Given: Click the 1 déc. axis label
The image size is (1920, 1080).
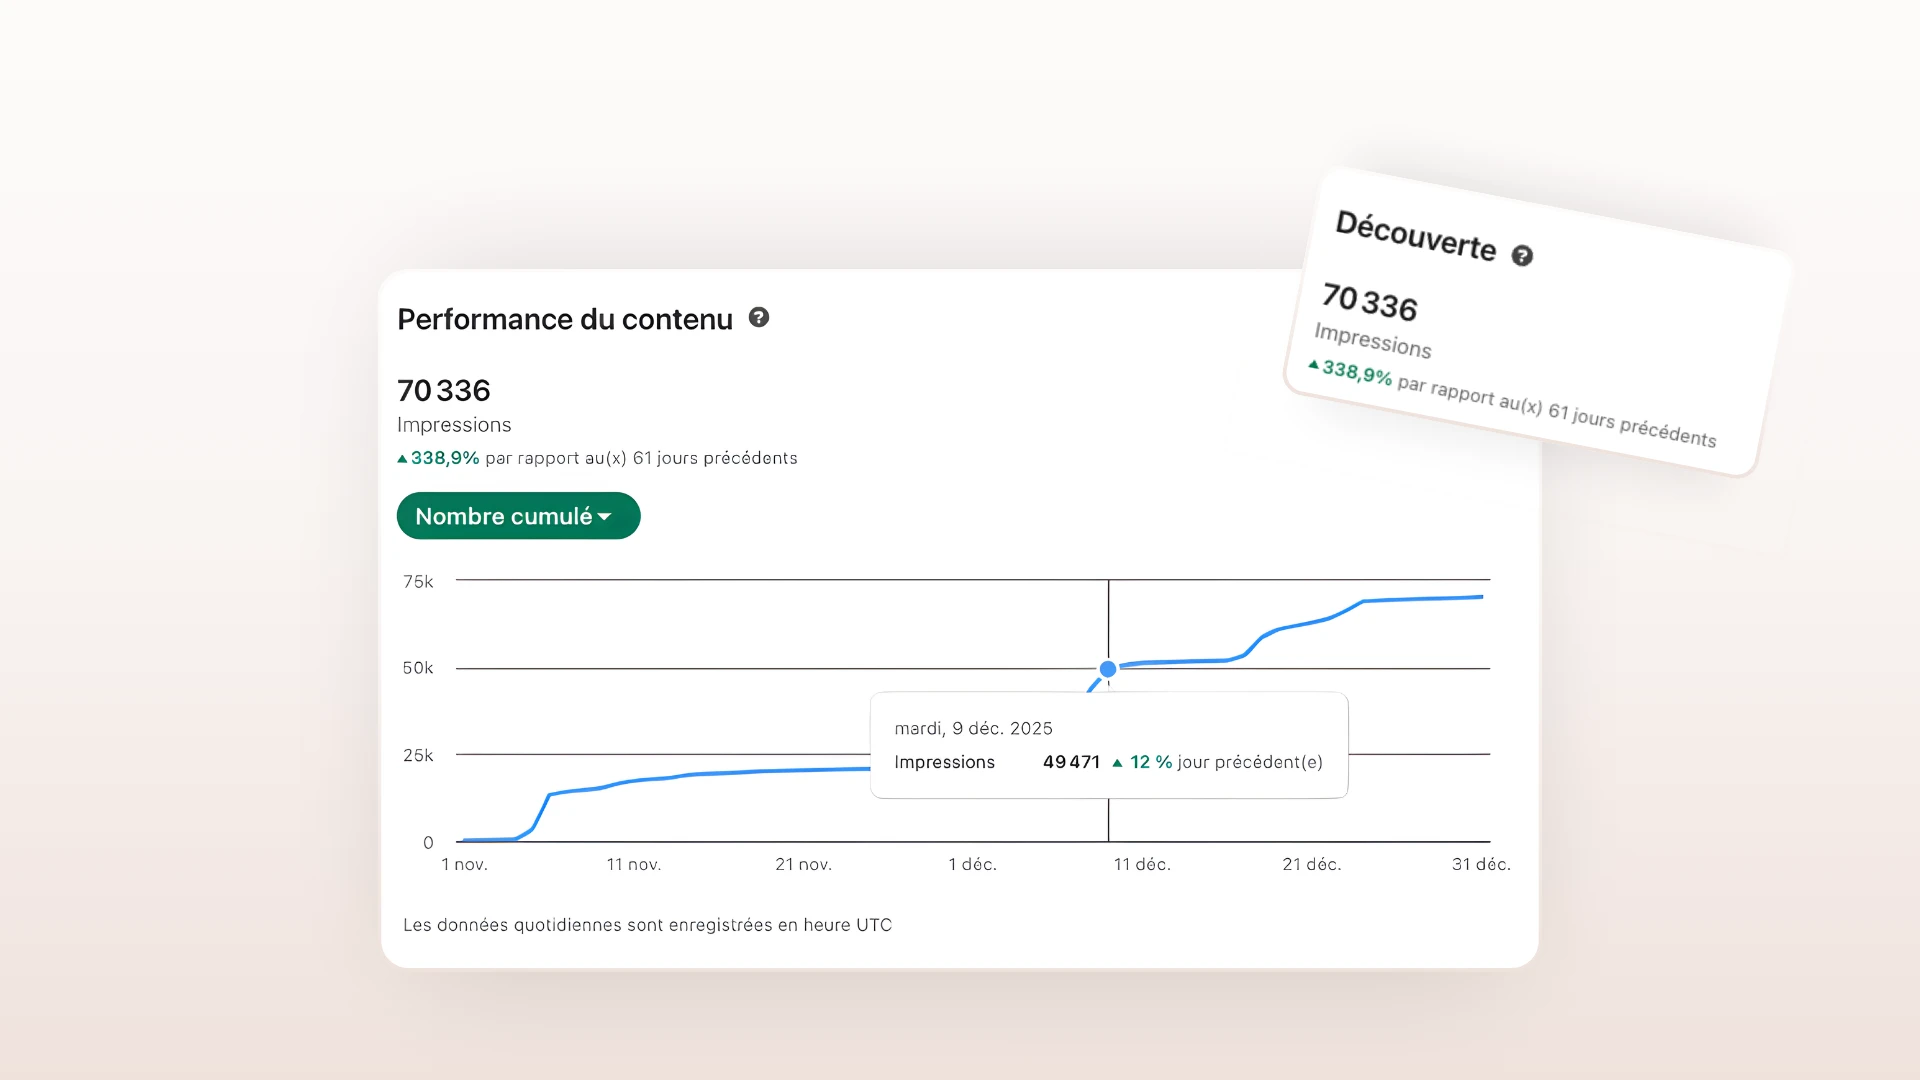Looking at the screenshot, I should 972,864.
